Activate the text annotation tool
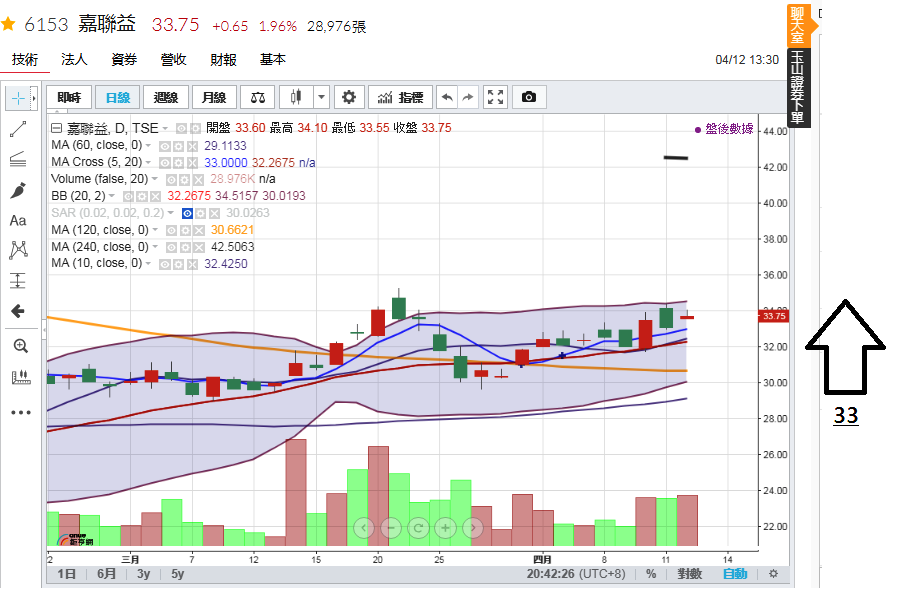Image resolution: width=900 pixels, height=600 pixels. [18, 220]
